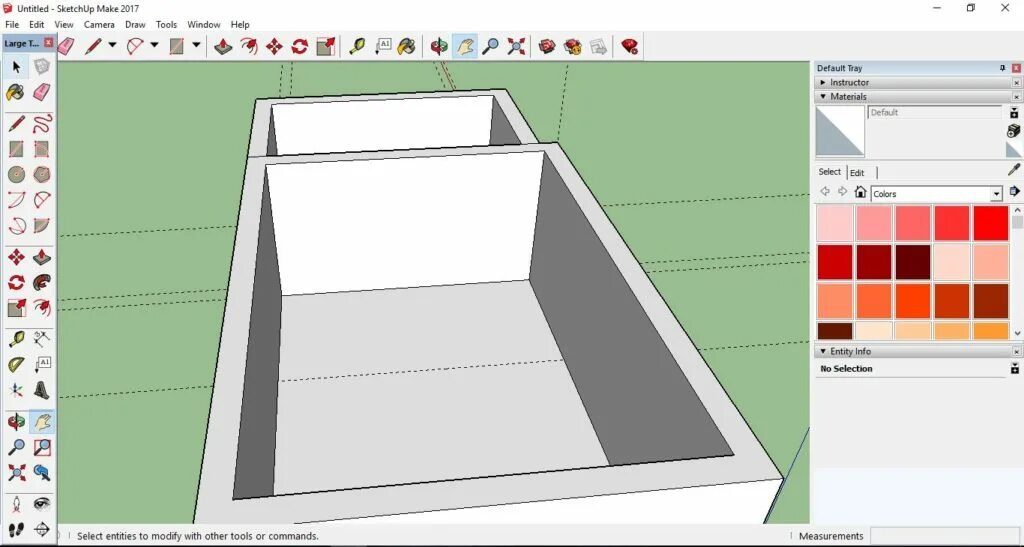Activate the Look Around eye tool
The height and width of the screenshot is (547, 1024).
42,504
